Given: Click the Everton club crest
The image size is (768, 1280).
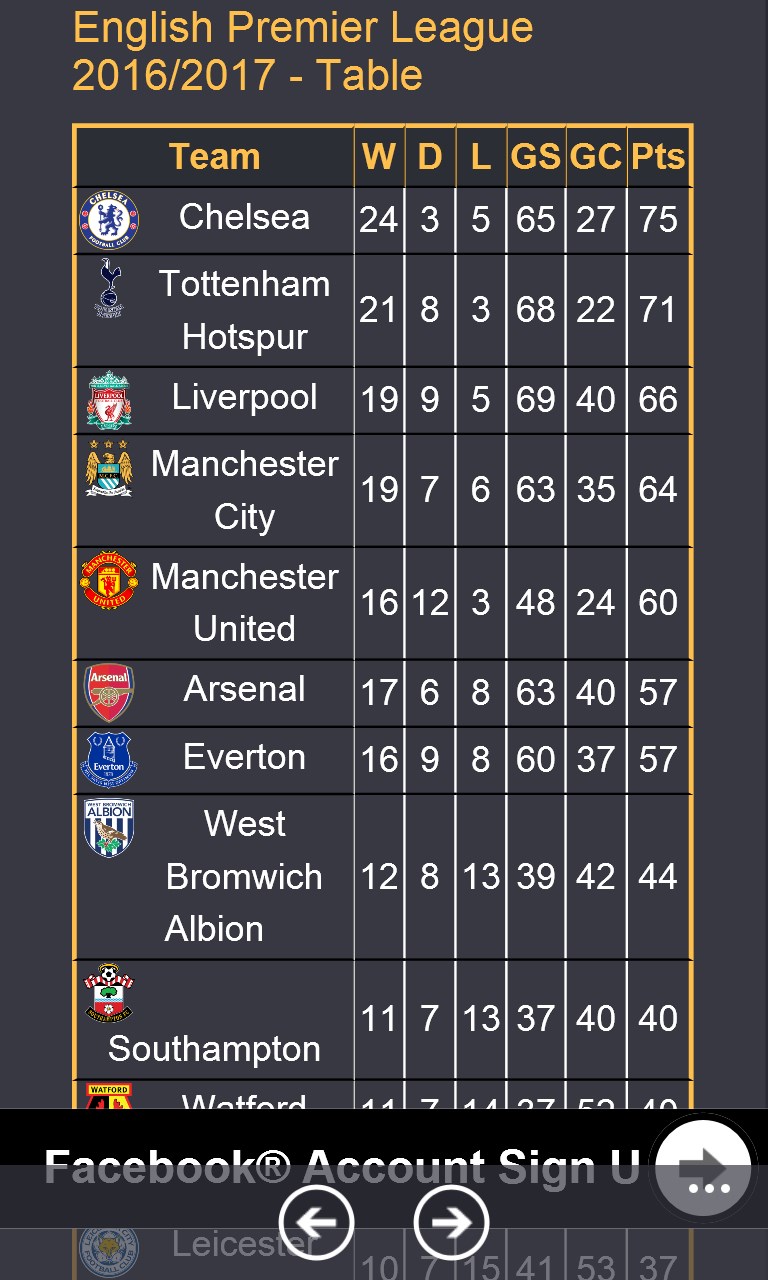Looking at the screenshot, I should click(x=109, y=760).
